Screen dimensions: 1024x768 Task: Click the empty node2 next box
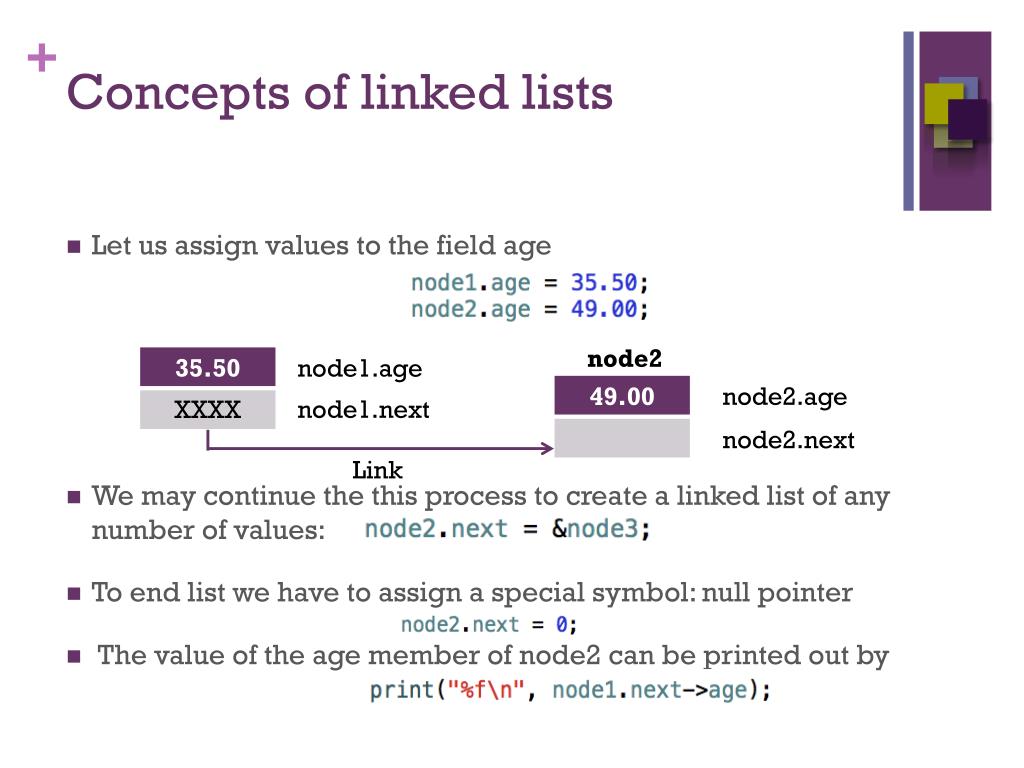pos(622,438)
